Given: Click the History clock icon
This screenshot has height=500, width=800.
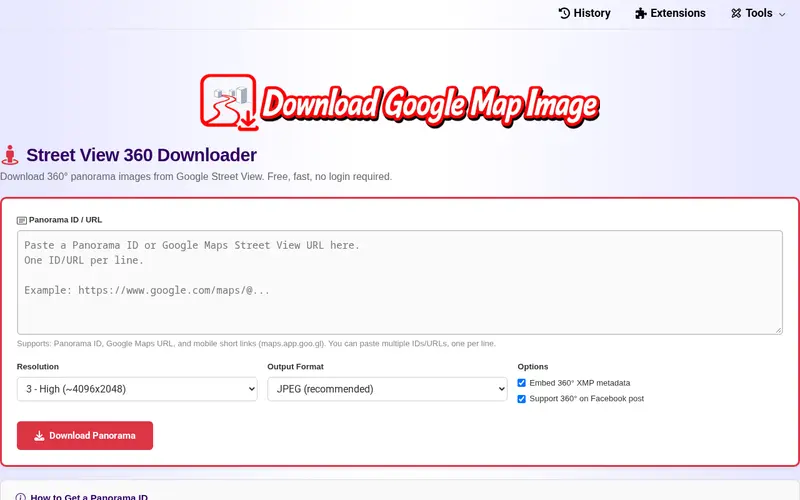Looking at the screenshot, I should [564, 13].
